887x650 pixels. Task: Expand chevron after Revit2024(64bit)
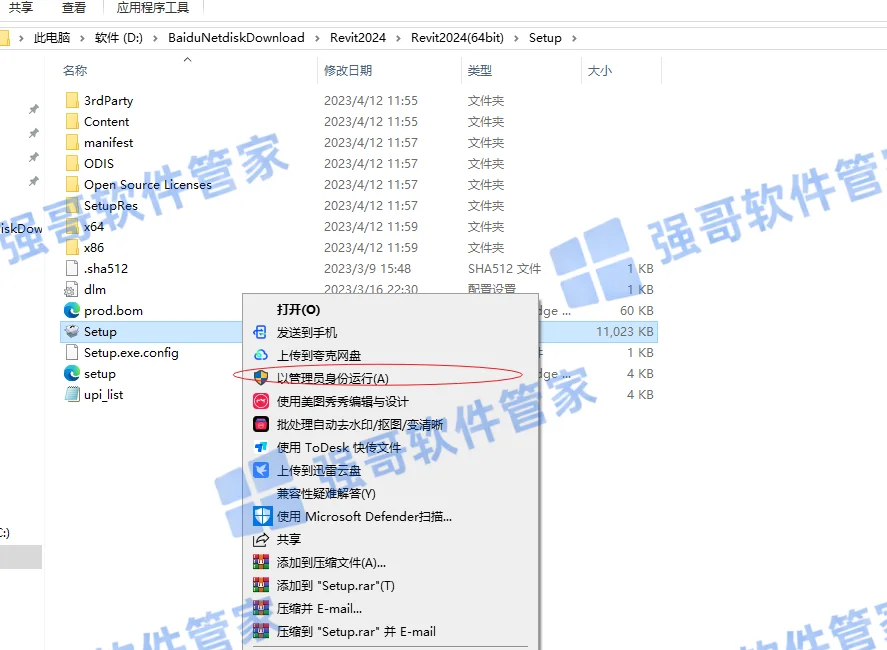516,38
